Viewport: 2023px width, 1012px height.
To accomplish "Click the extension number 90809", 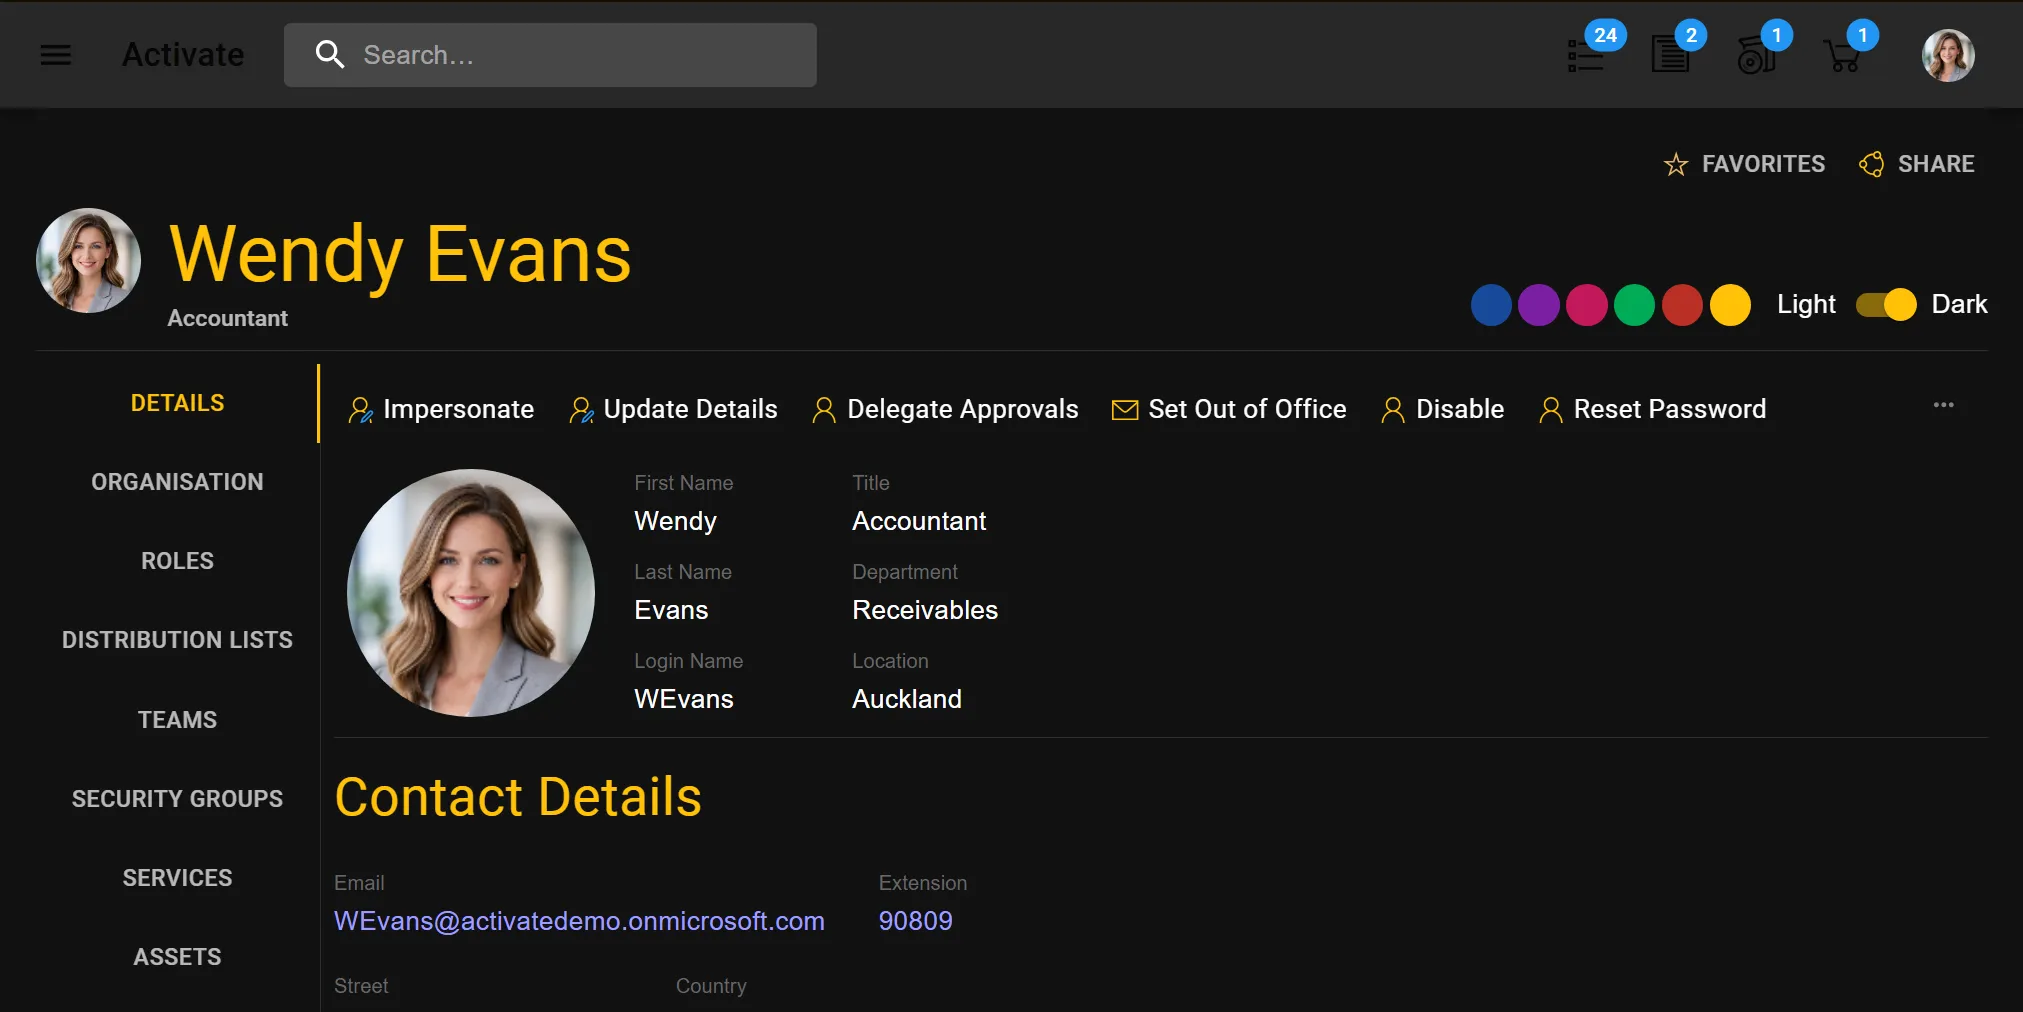I will [915, 921].
